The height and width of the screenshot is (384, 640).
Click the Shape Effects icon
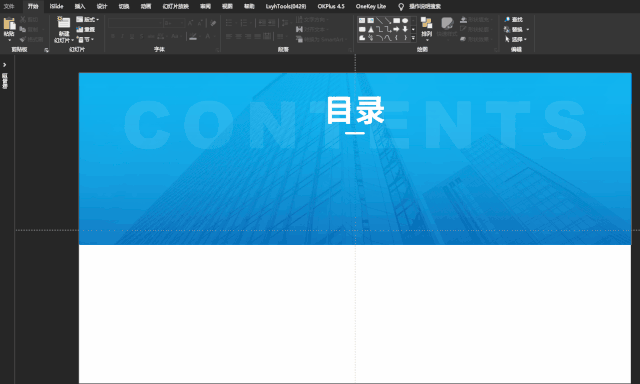pyautogui.click(x=463, y=39)
